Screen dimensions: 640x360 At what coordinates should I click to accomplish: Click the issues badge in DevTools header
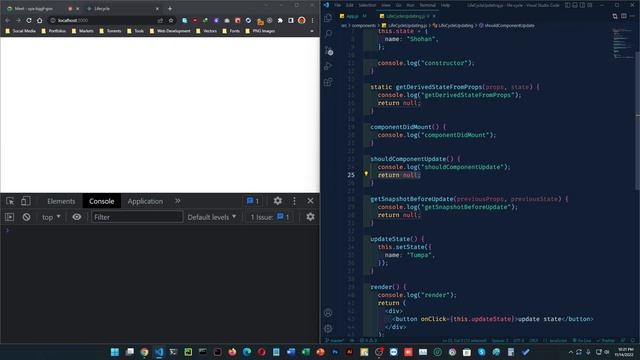click(x=253, y=201)
